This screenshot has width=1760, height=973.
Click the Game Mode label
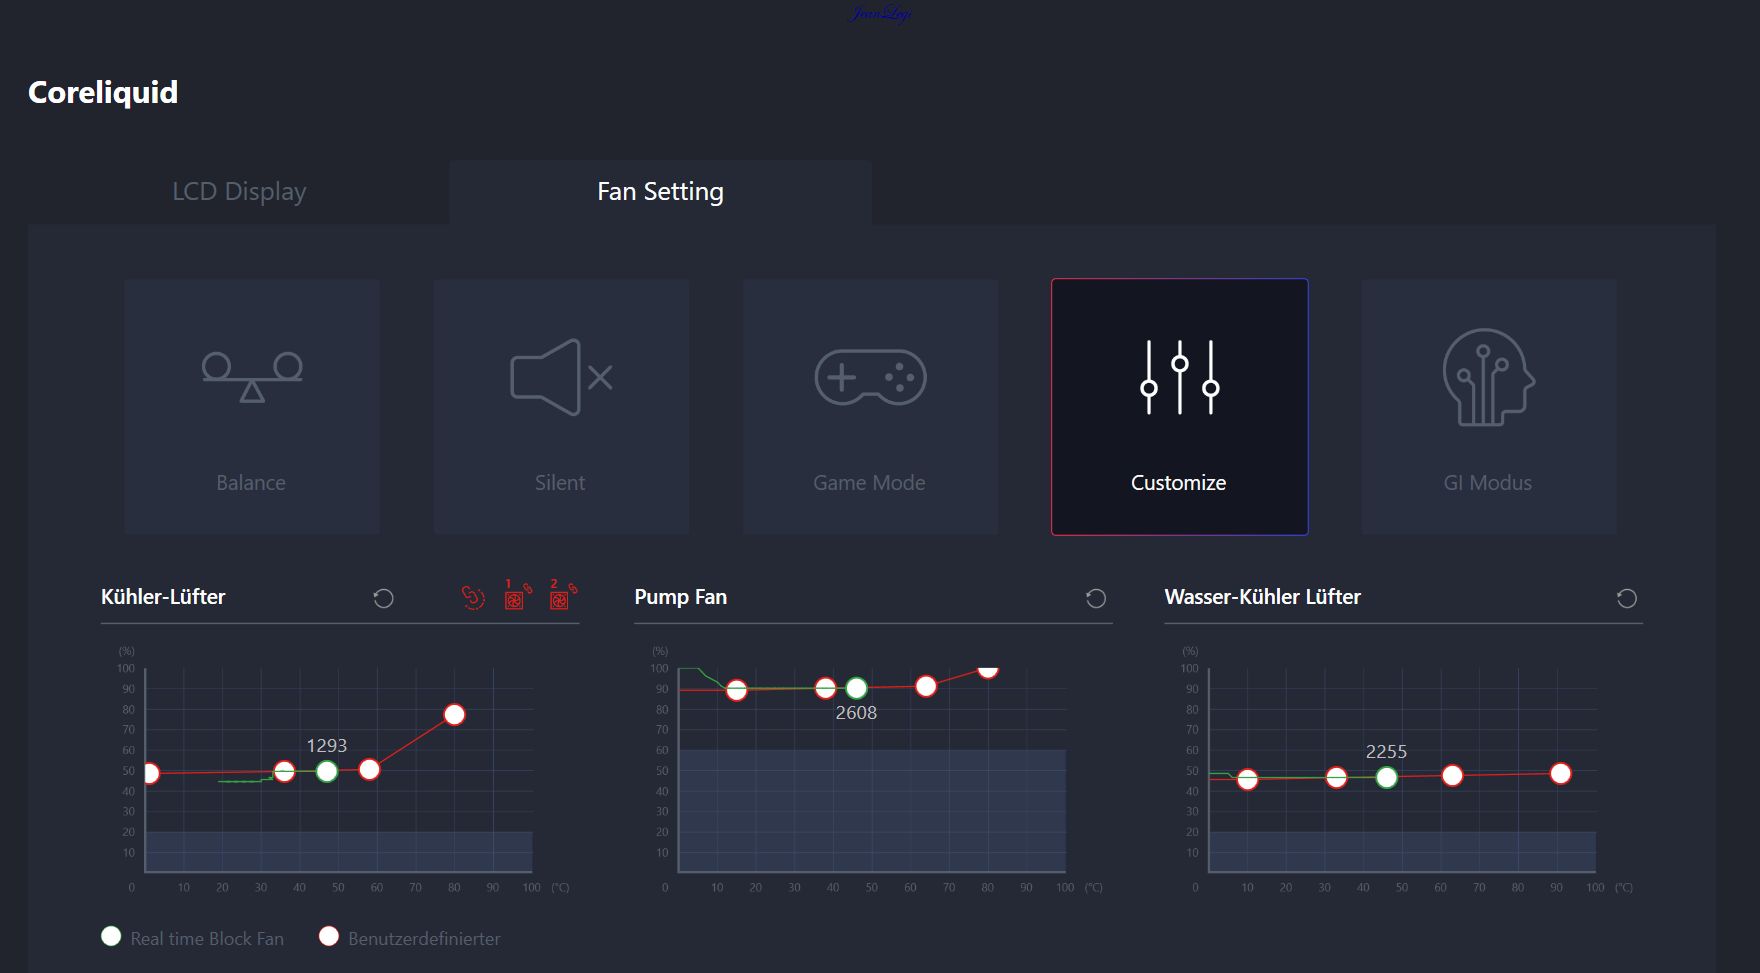tap(869, 483)
